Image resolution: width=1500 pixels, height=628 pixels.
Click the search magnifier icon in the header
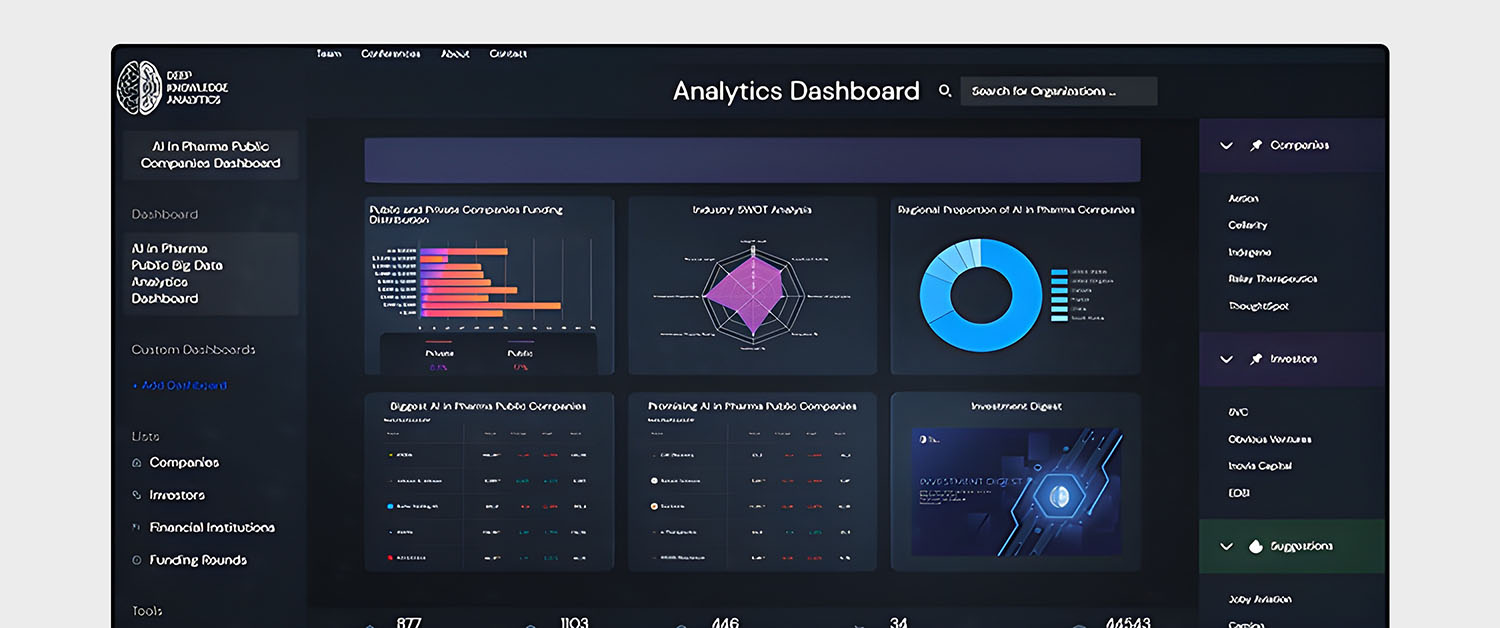click(x=945, y=91)
